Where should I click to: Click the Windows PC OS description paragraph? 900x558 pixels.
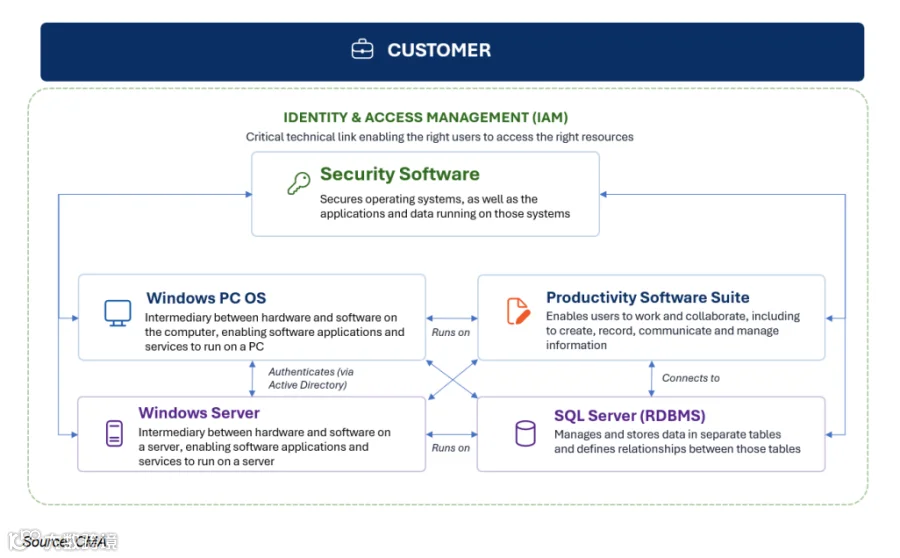[274, 332]
